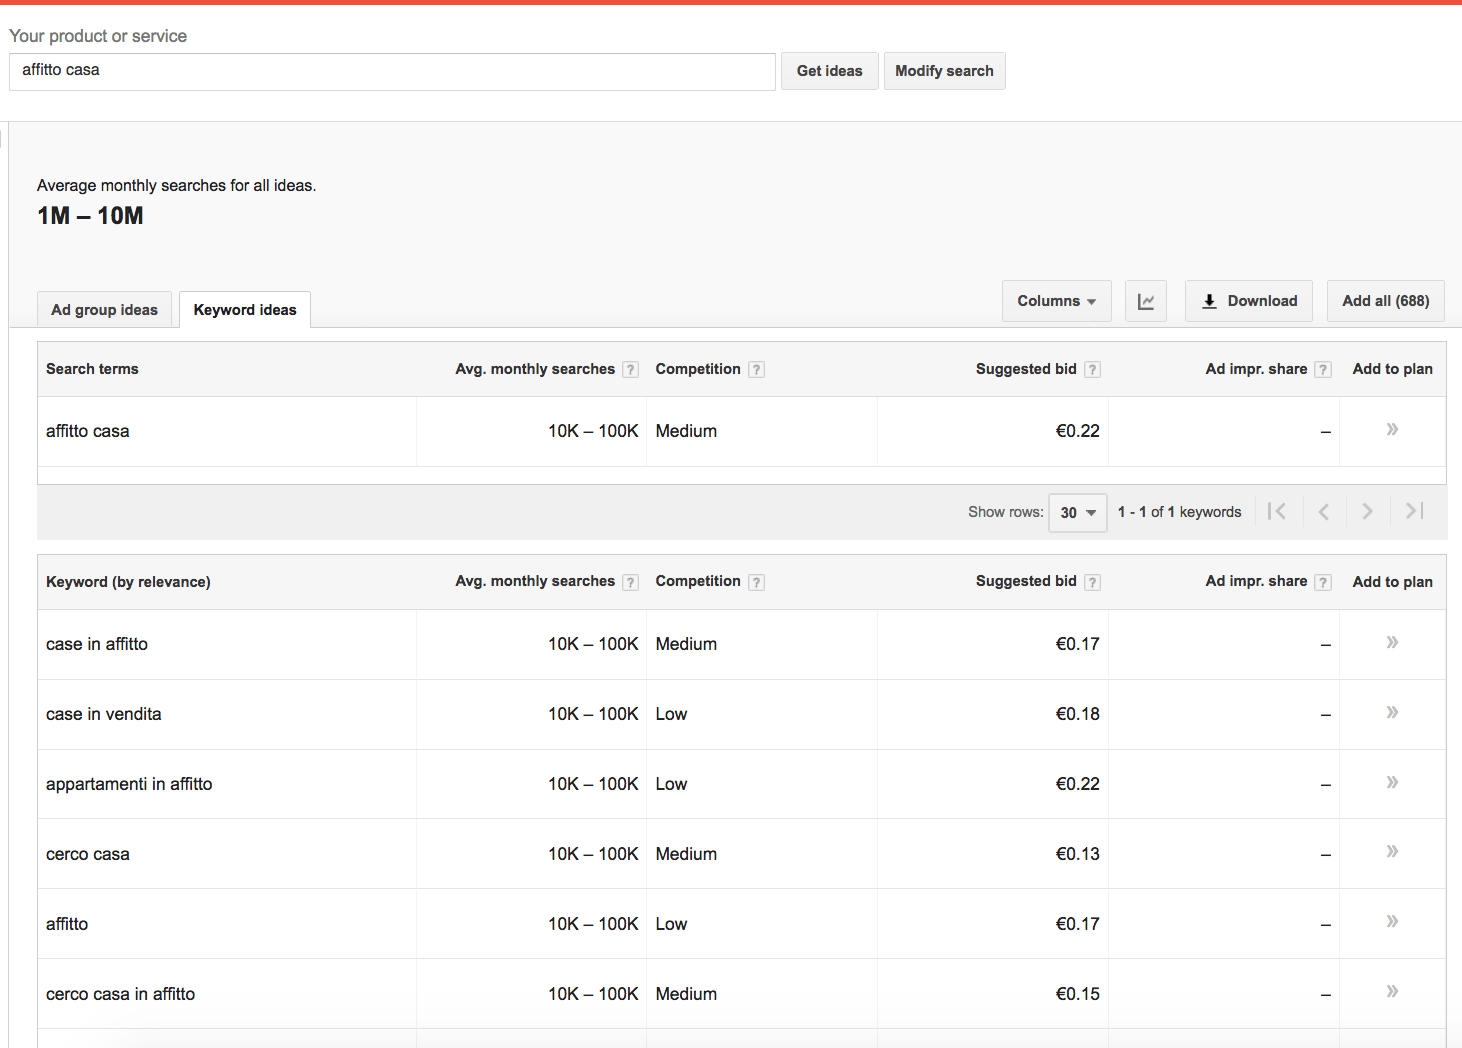Open the search volume trends chart icon
1462x1048 pixels.
[1146, 301]
